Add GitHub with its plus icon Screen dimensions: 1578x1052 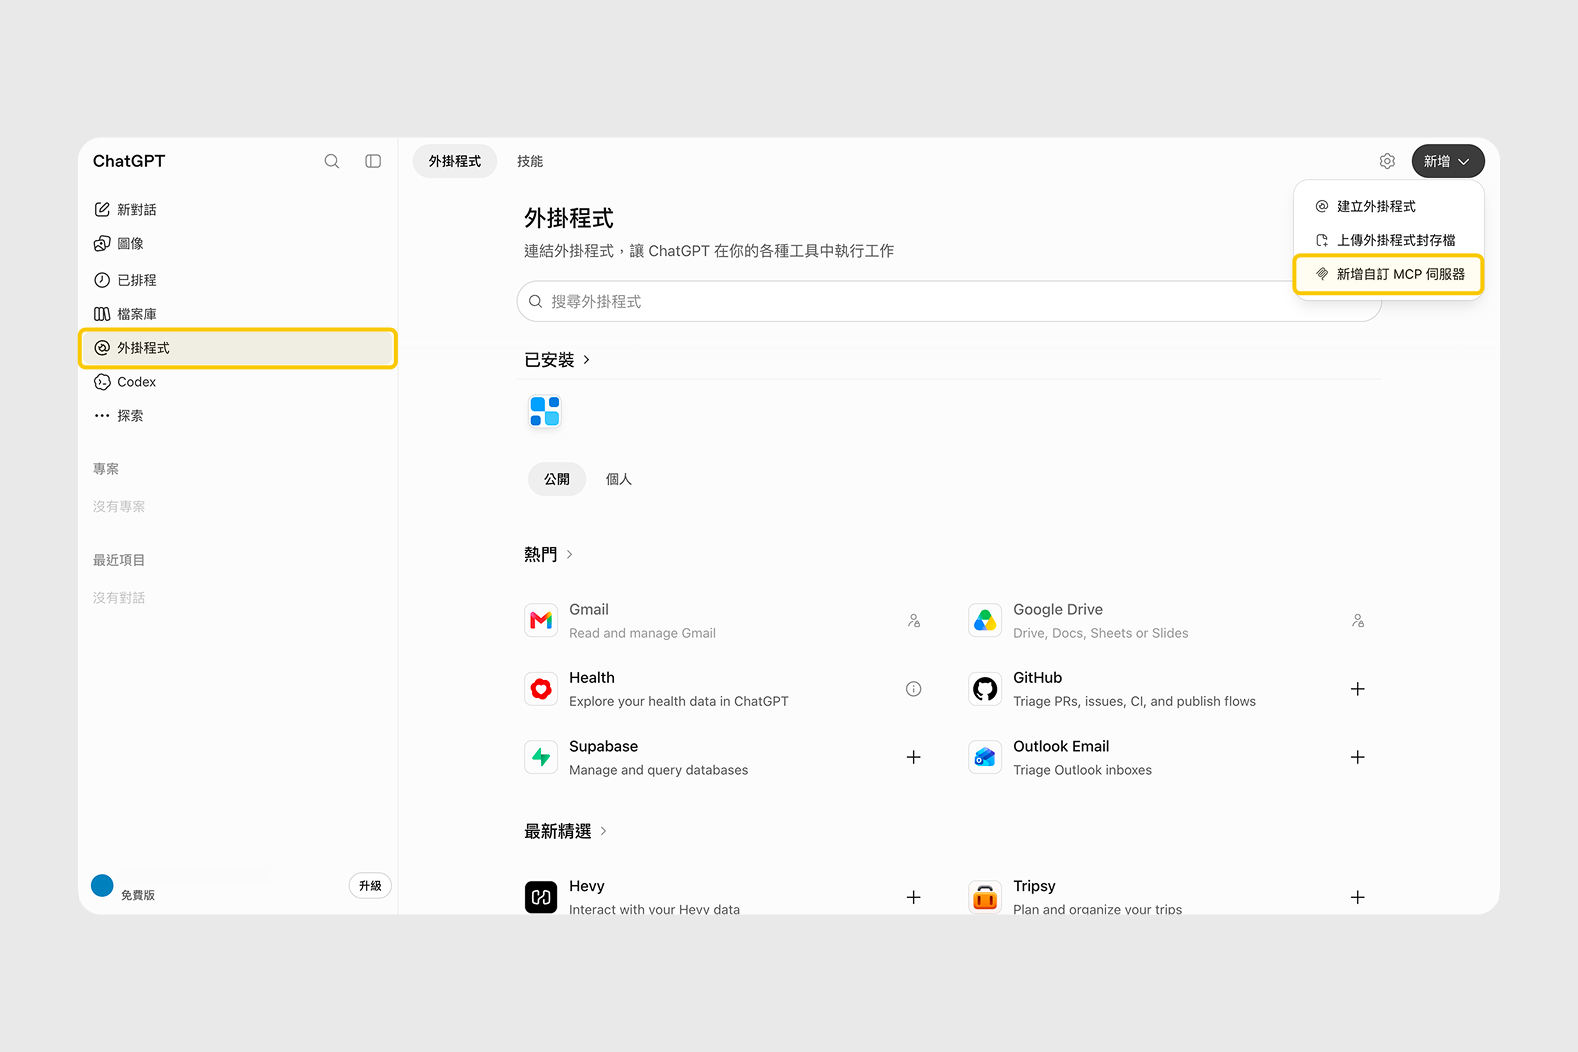pos(1357,689)
